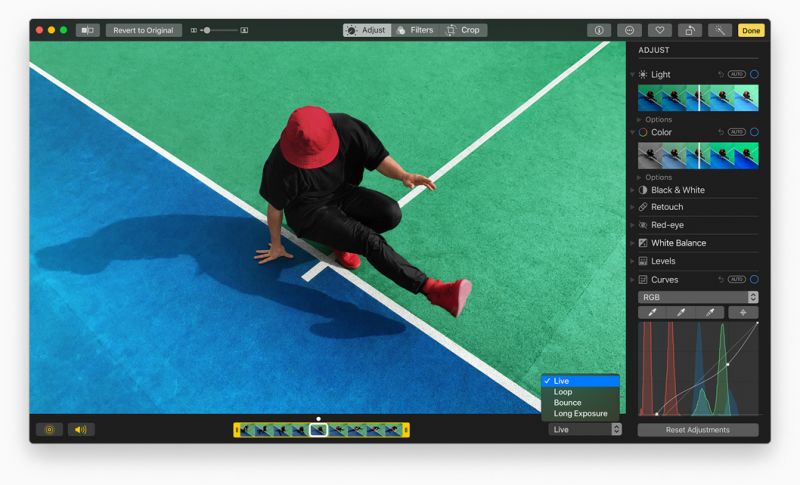Switch to the Crop tab

tap(464, 30)
